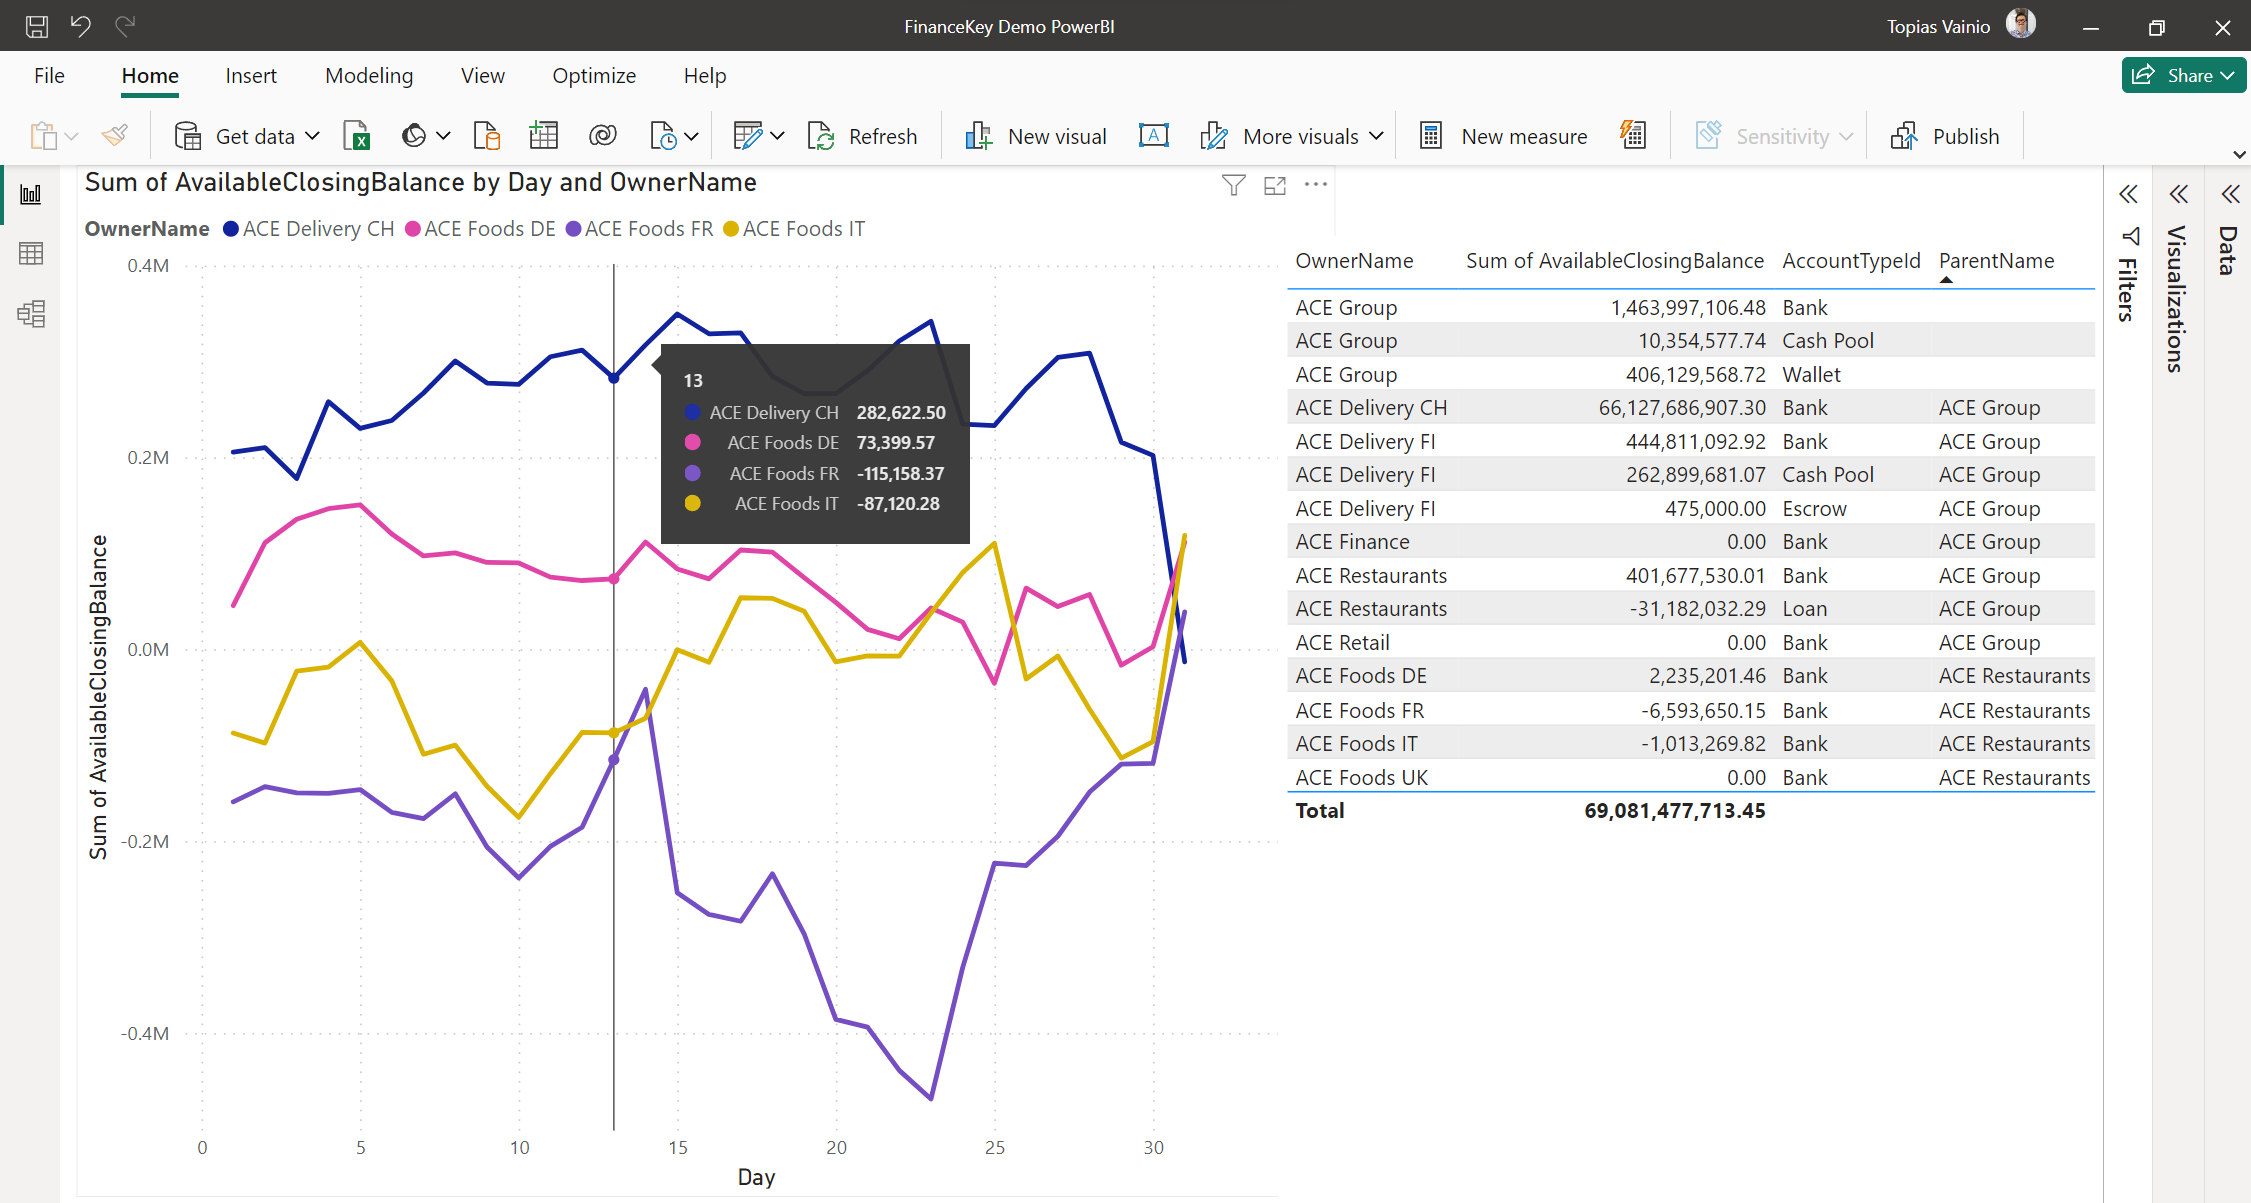
Task: Open the View ribbon tab
Action: 483,76
